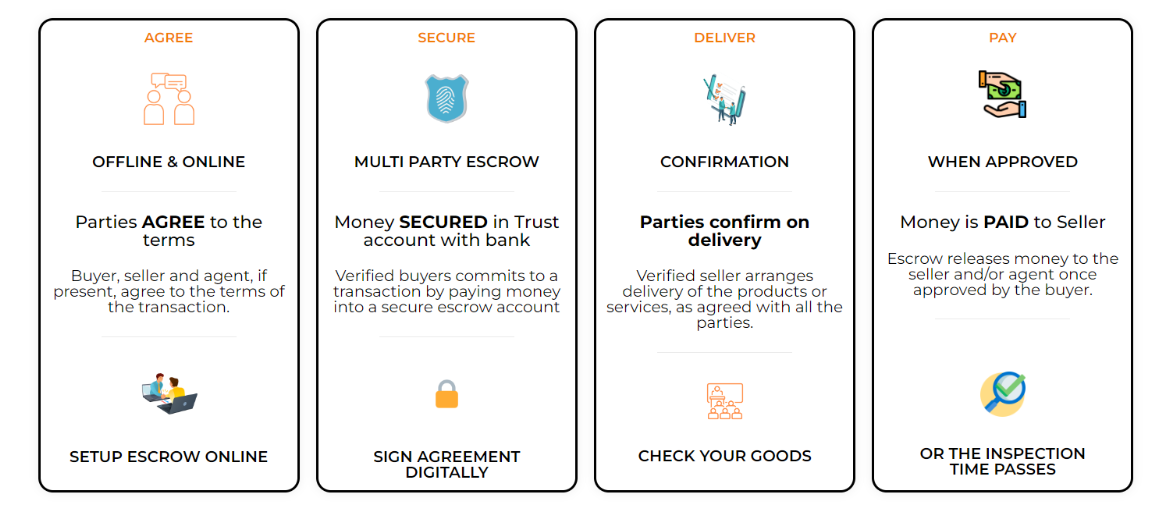The image size is (1175, 523).
Task: Click the hands exchanging money icon
Action: point(1003,95)
